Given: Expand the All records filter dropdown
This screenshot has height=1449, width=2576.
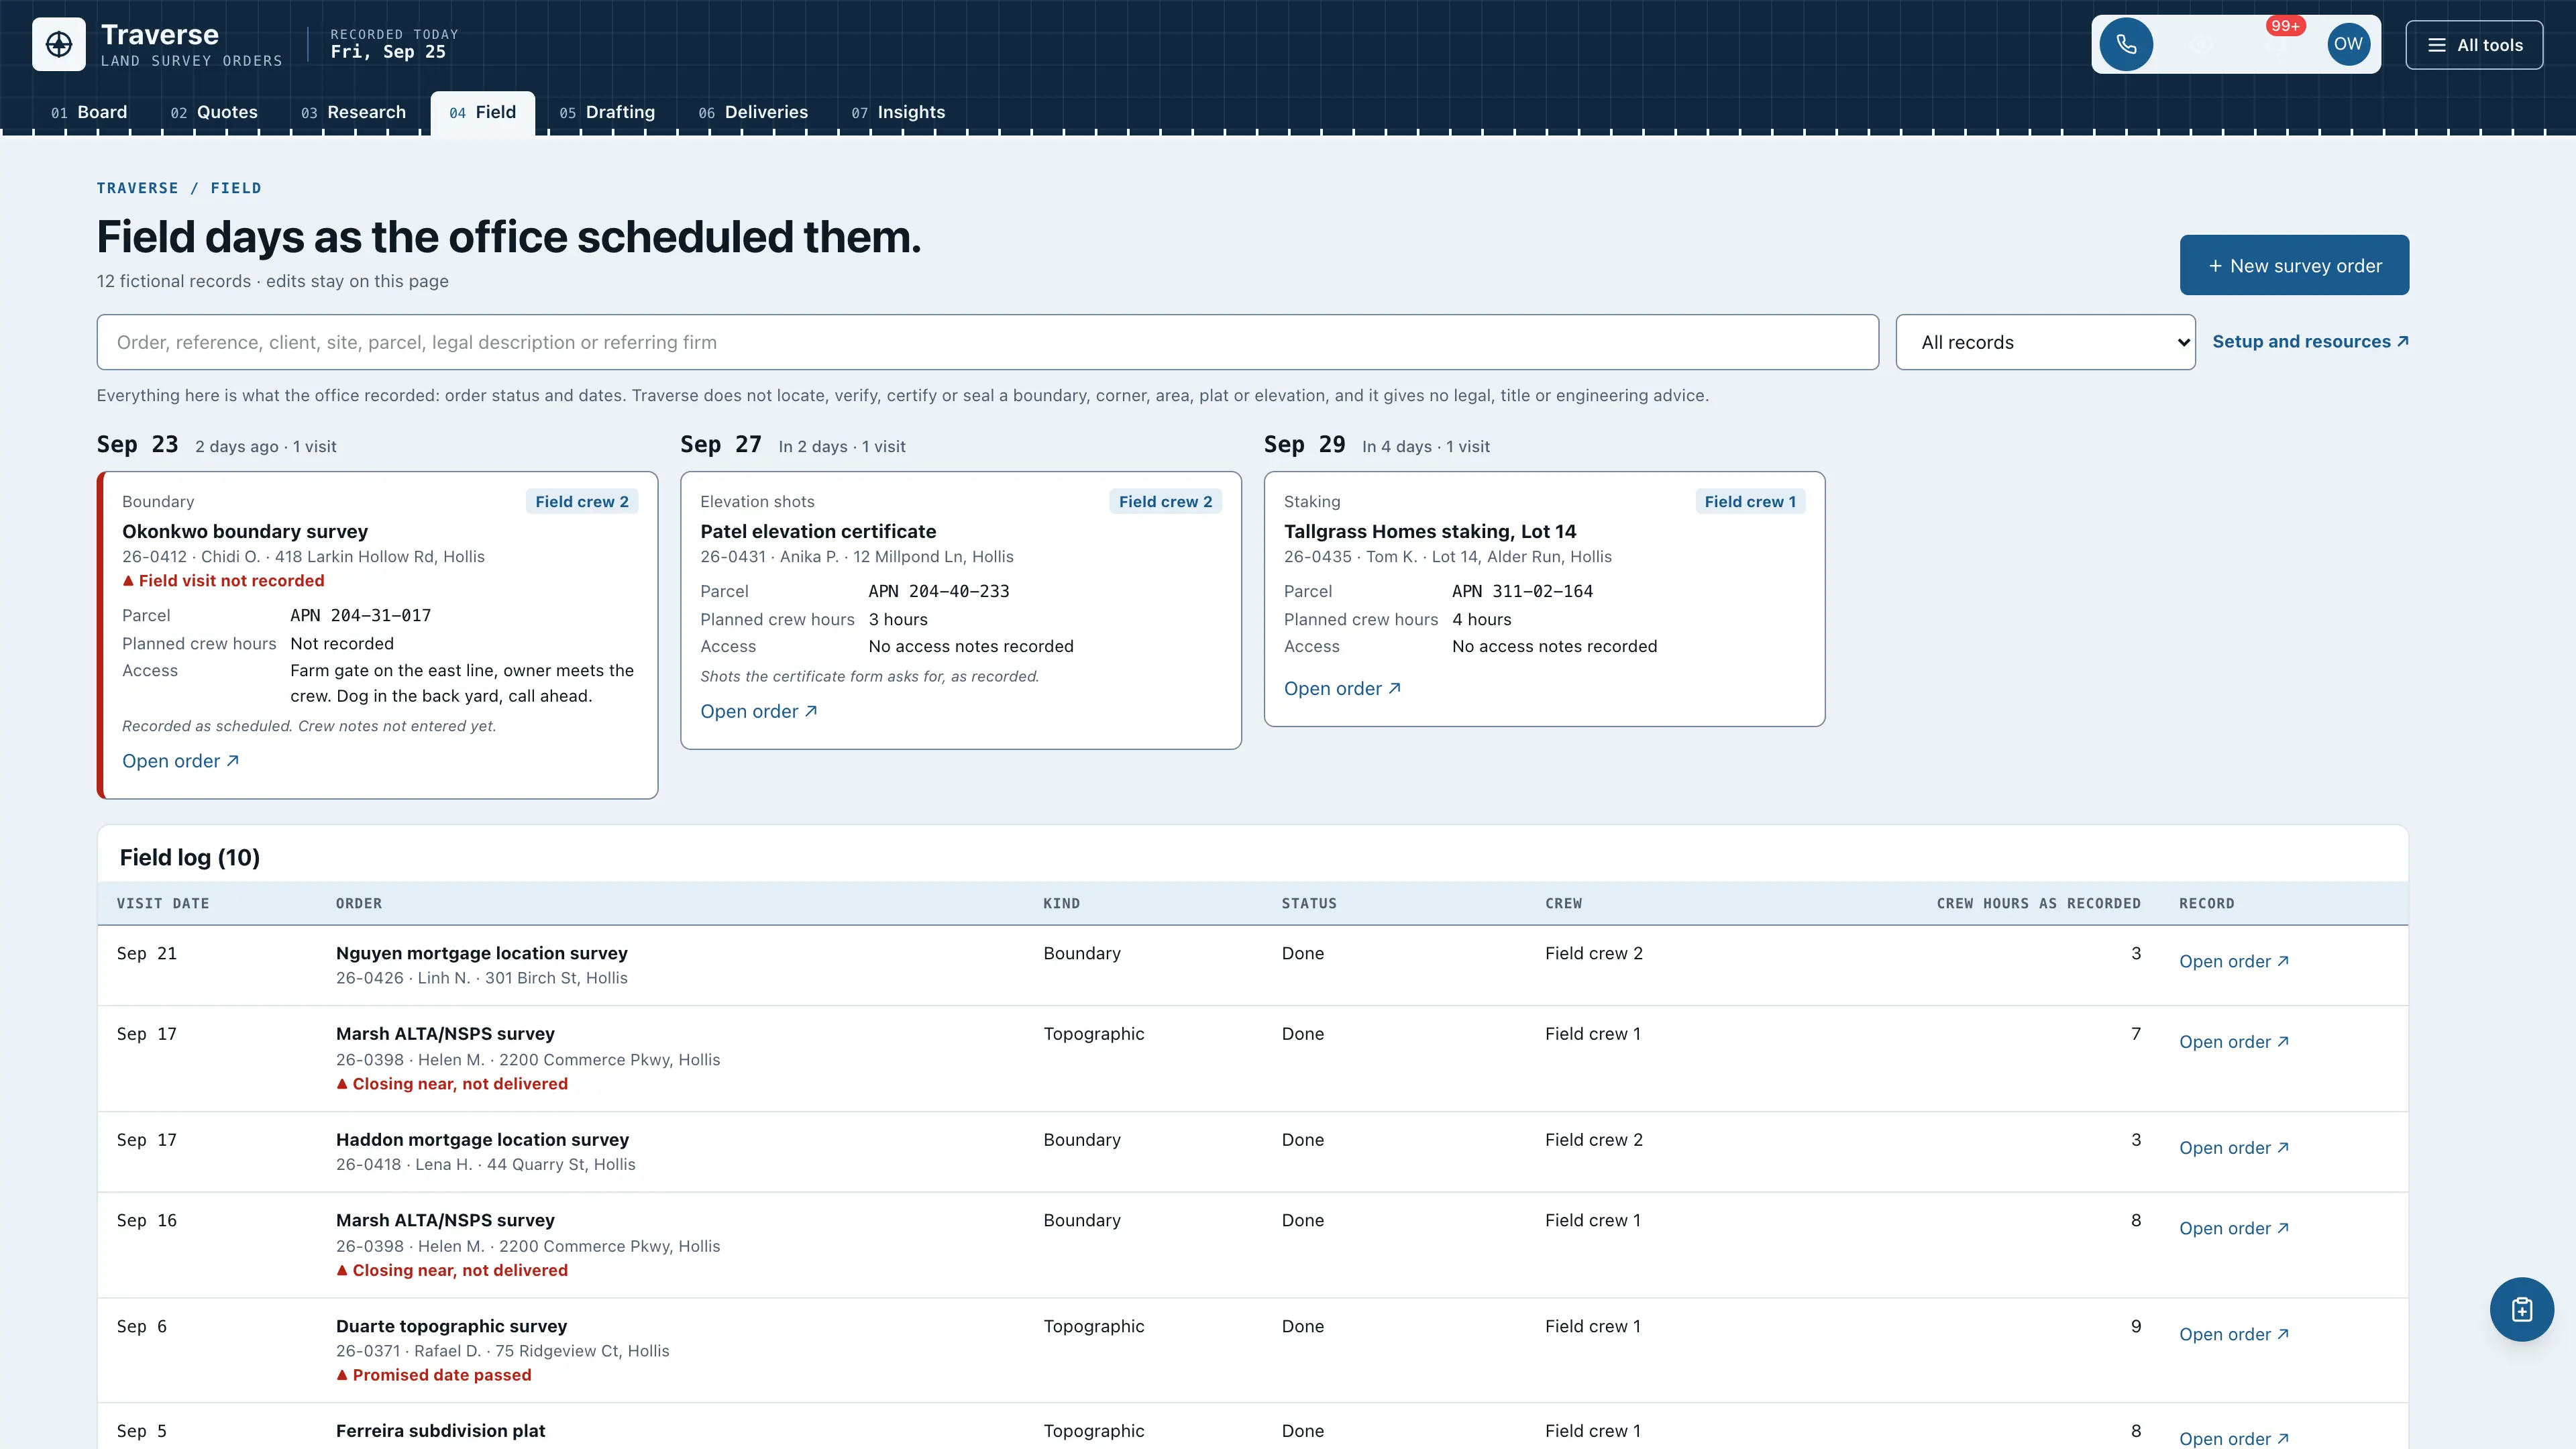Looking at the screenshot, I should pos(2045,342).
